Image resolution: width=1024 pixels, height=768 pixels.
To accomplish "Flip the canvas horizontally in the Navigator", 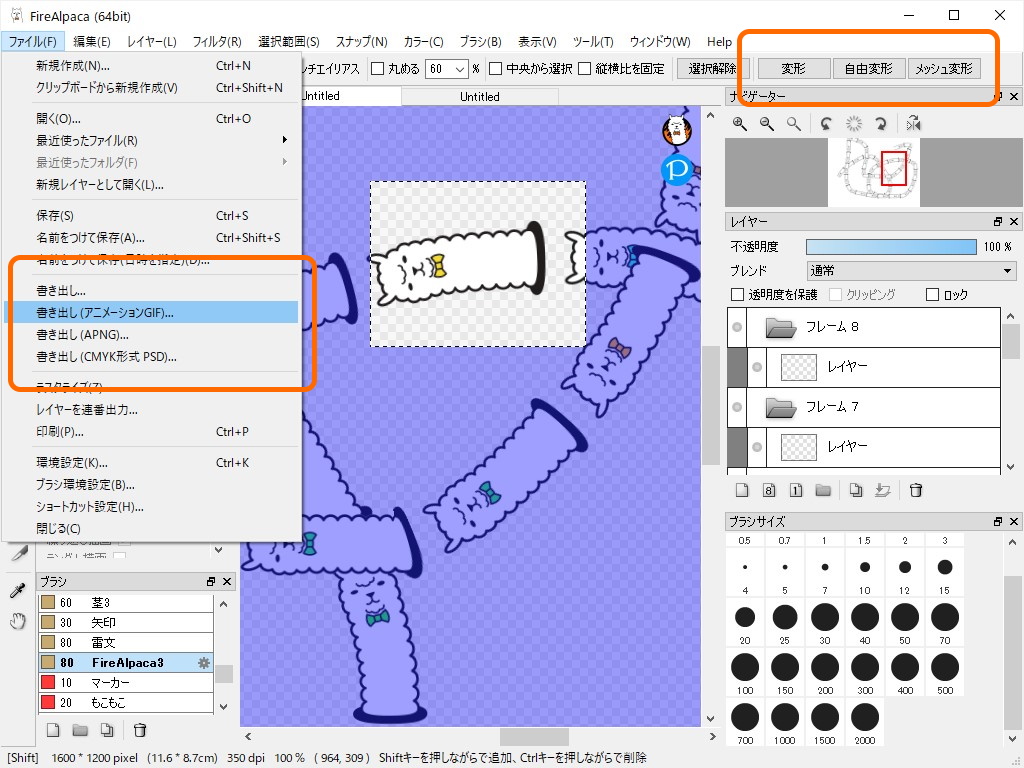I will [912, 123].
